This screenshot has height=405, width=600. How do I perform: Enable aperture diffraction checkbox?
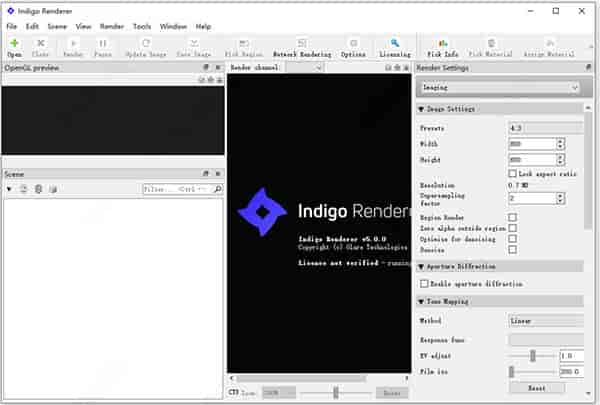[425, 284]
